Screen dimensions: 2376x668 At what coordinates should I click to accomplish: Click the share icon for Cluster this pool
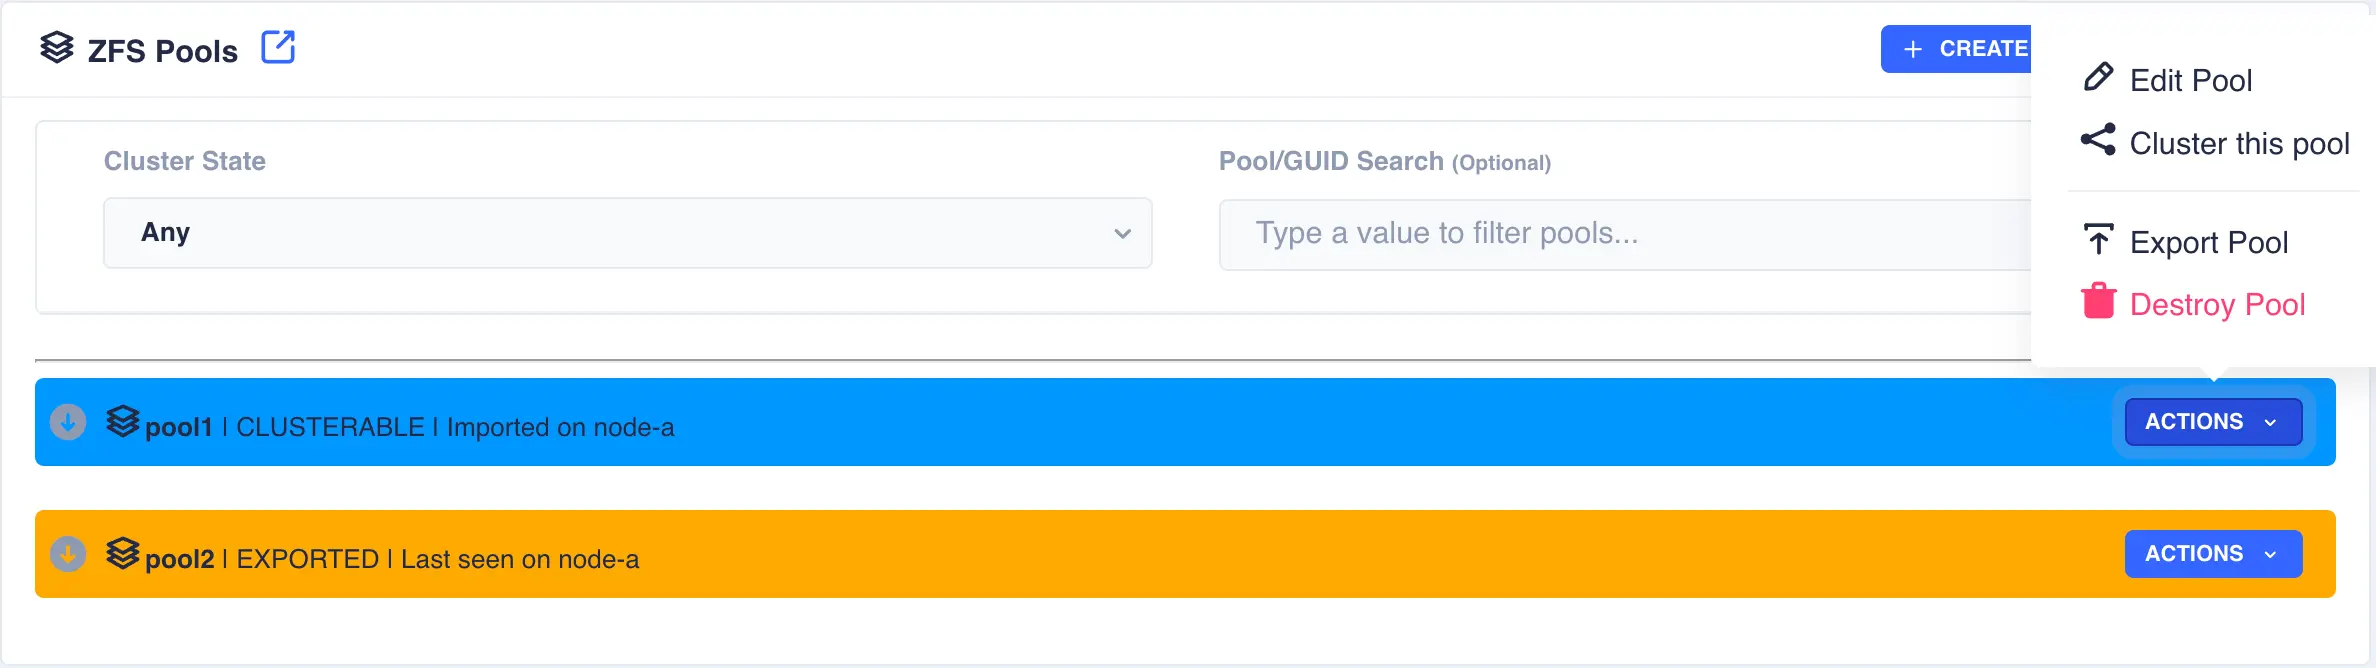(x=2098, y=140)
